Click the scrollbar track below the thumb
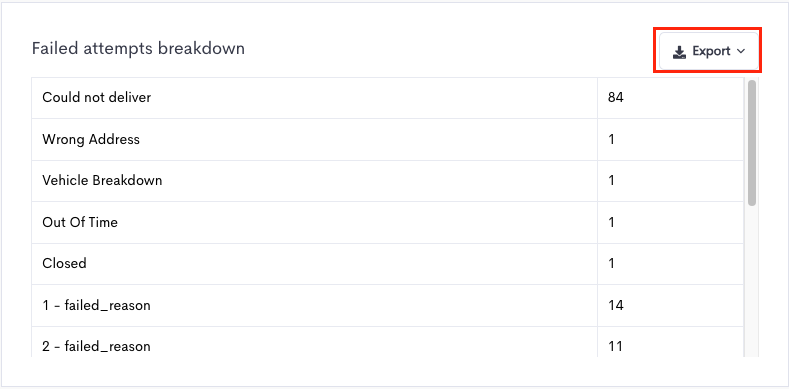This screenshot has width=789, height=389. [x=752, y=282]
